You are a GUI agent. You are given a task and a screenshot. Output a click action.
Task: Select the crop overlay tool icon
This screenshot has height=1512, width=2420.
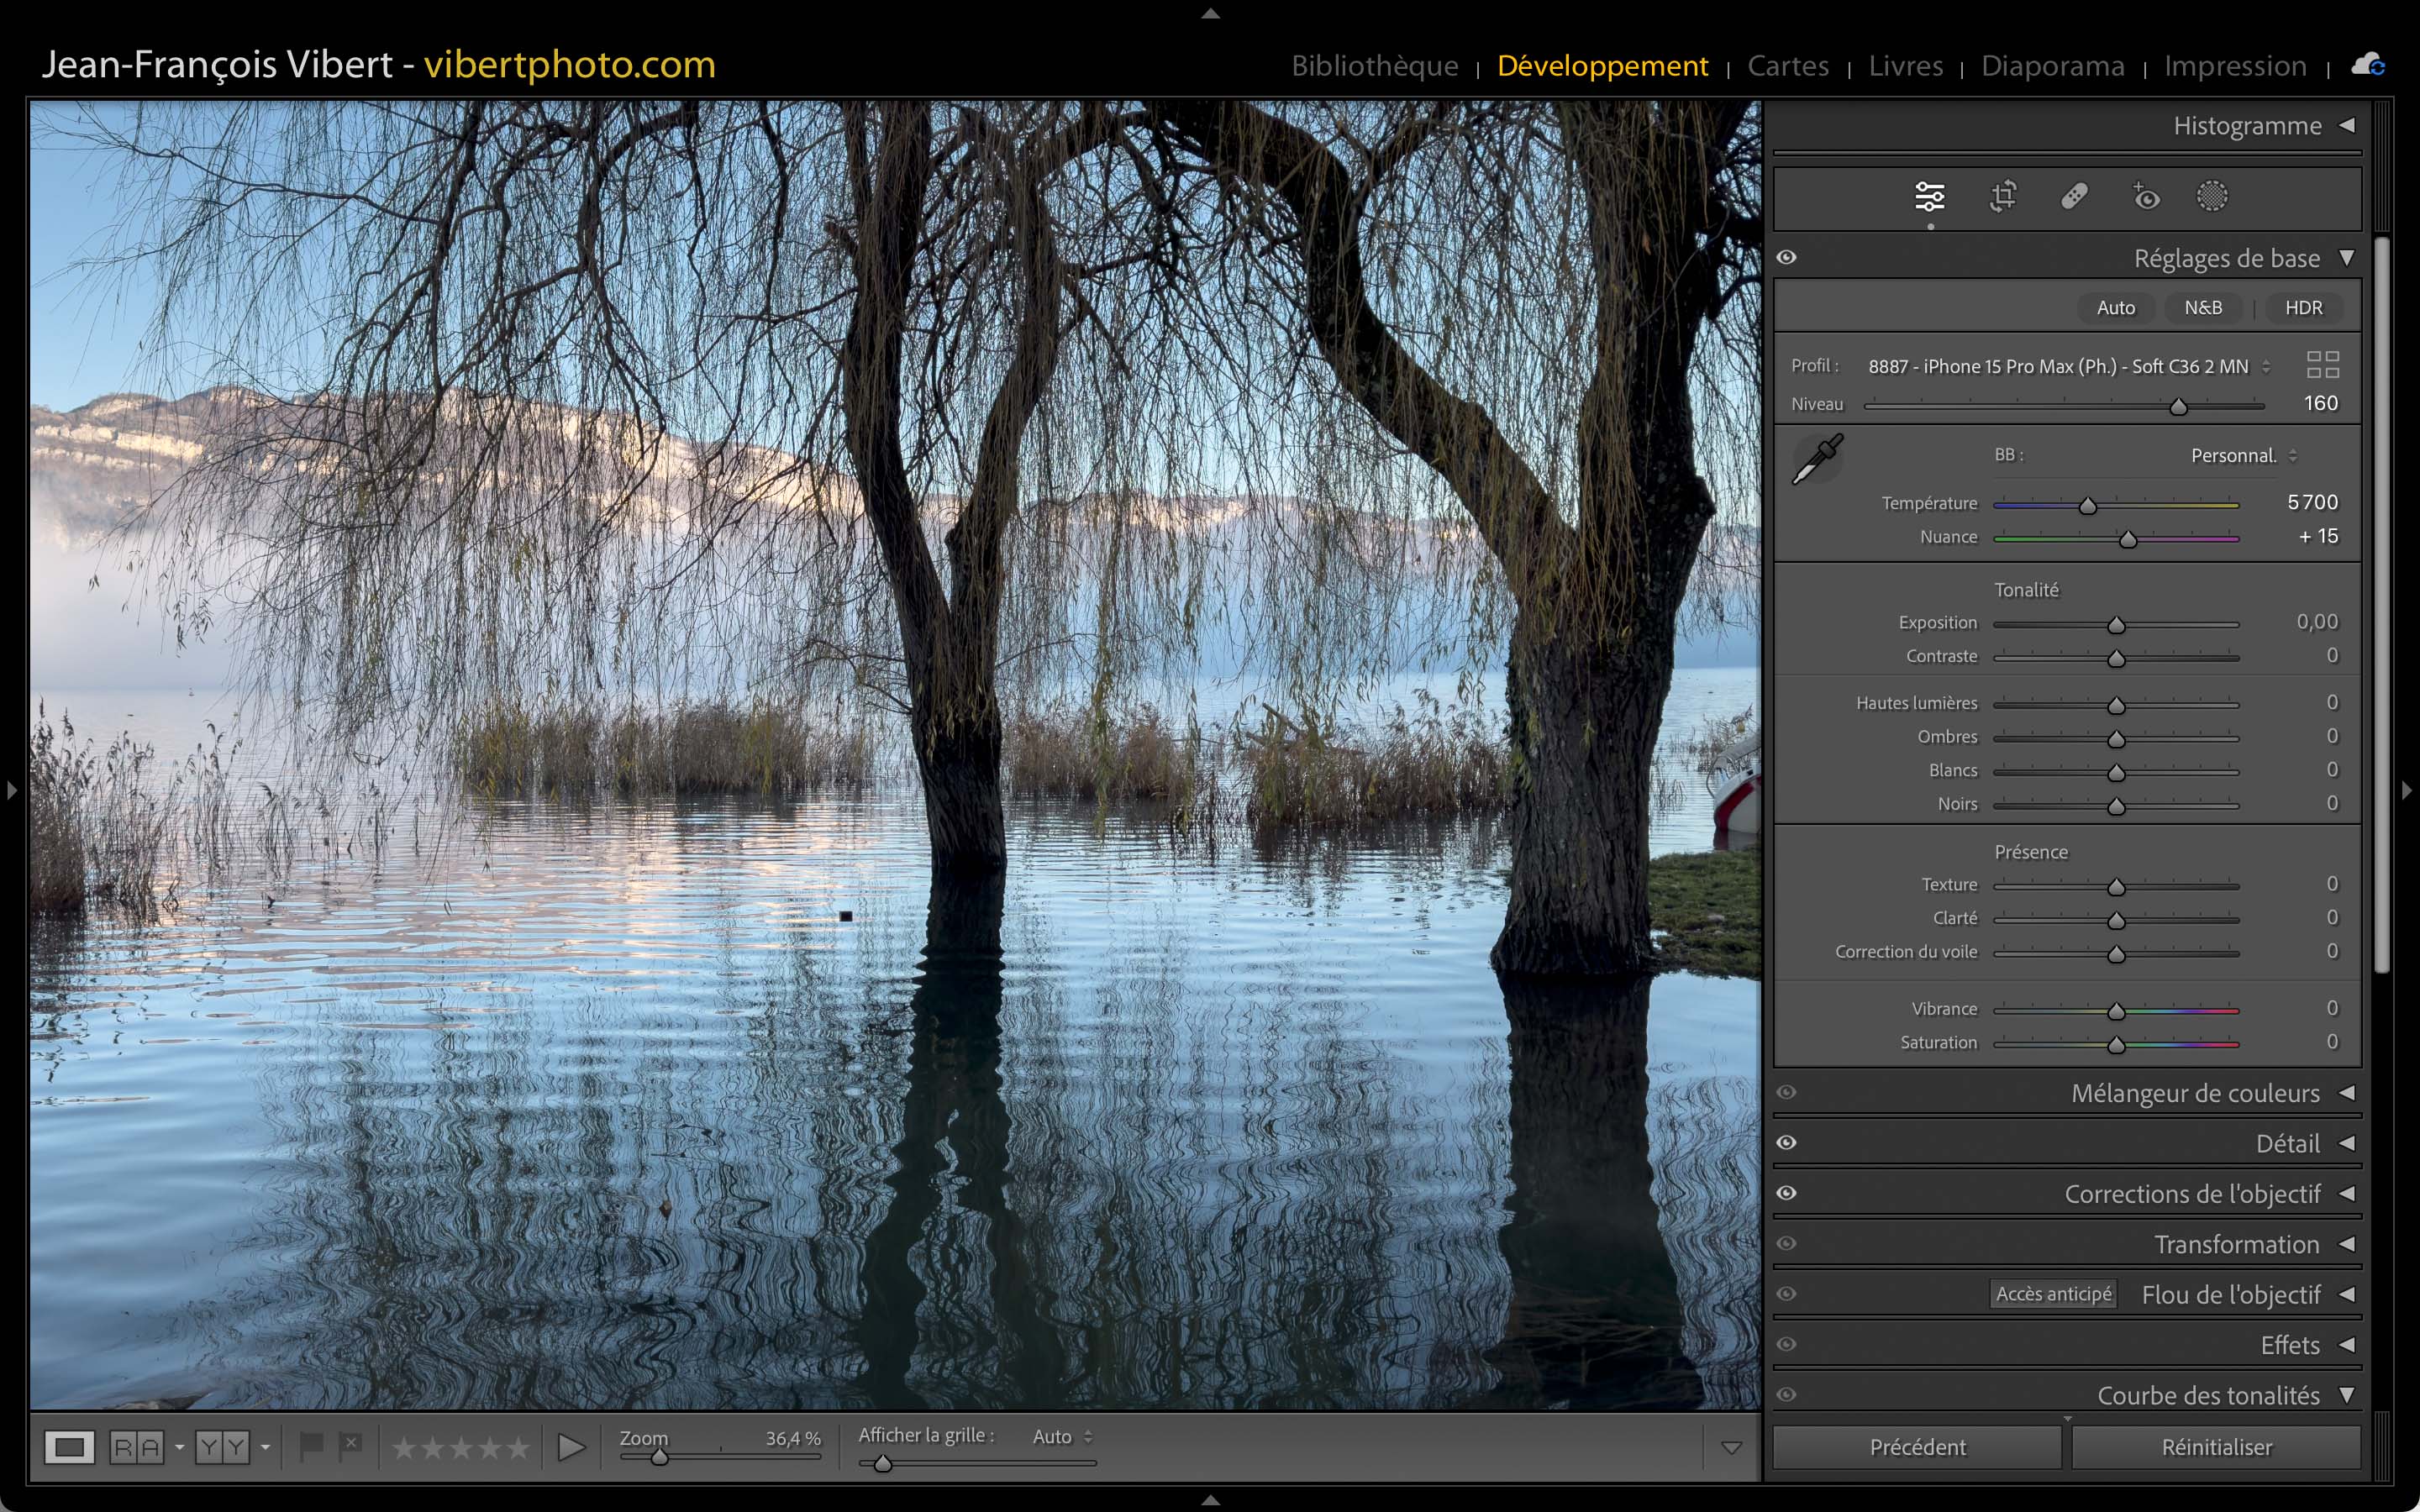[2002, 197]
